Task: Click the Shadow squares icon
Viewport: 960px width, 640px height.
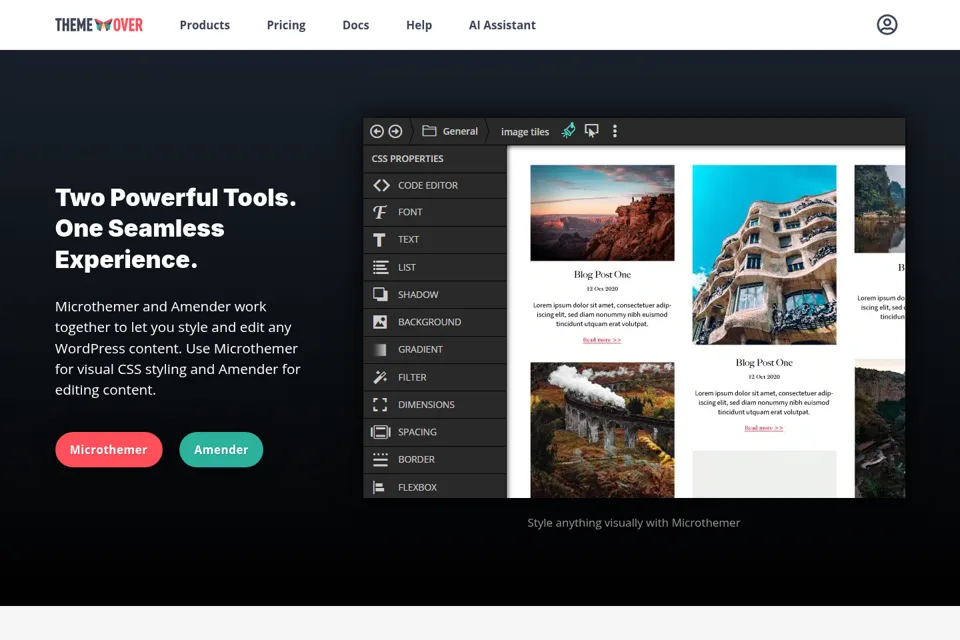Action: click(380, 295)
